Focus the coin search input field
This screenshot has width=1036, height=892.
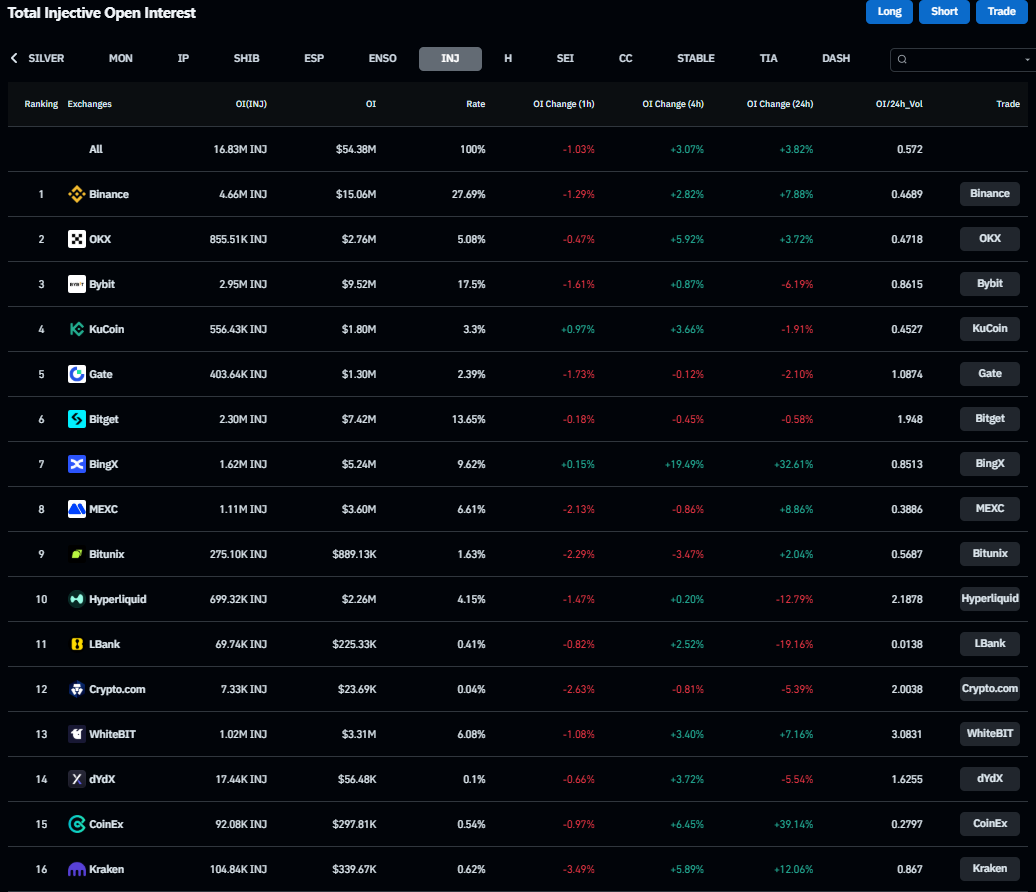(x=963, y=59)
